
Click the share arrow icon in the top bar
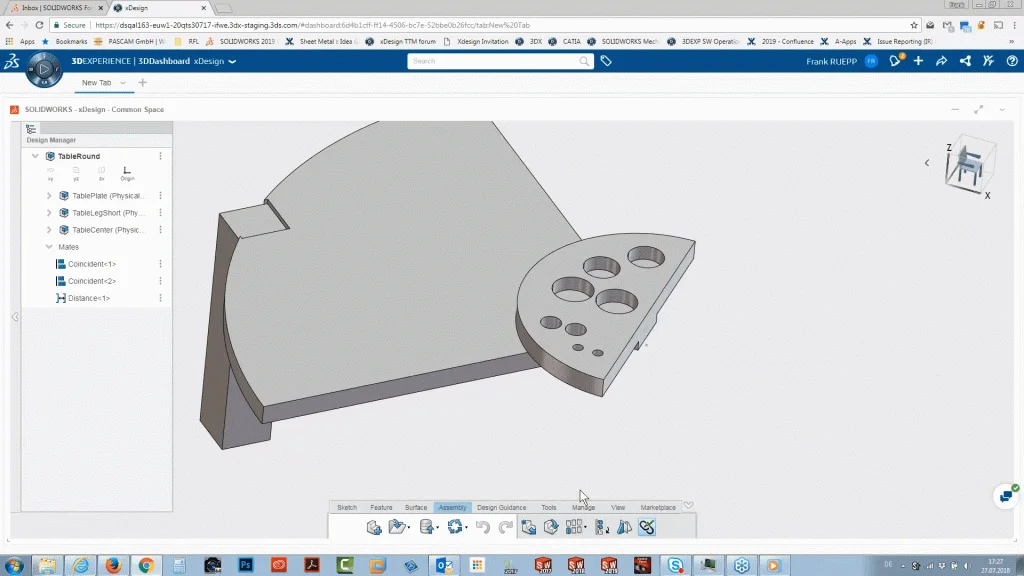coord(941,61)
